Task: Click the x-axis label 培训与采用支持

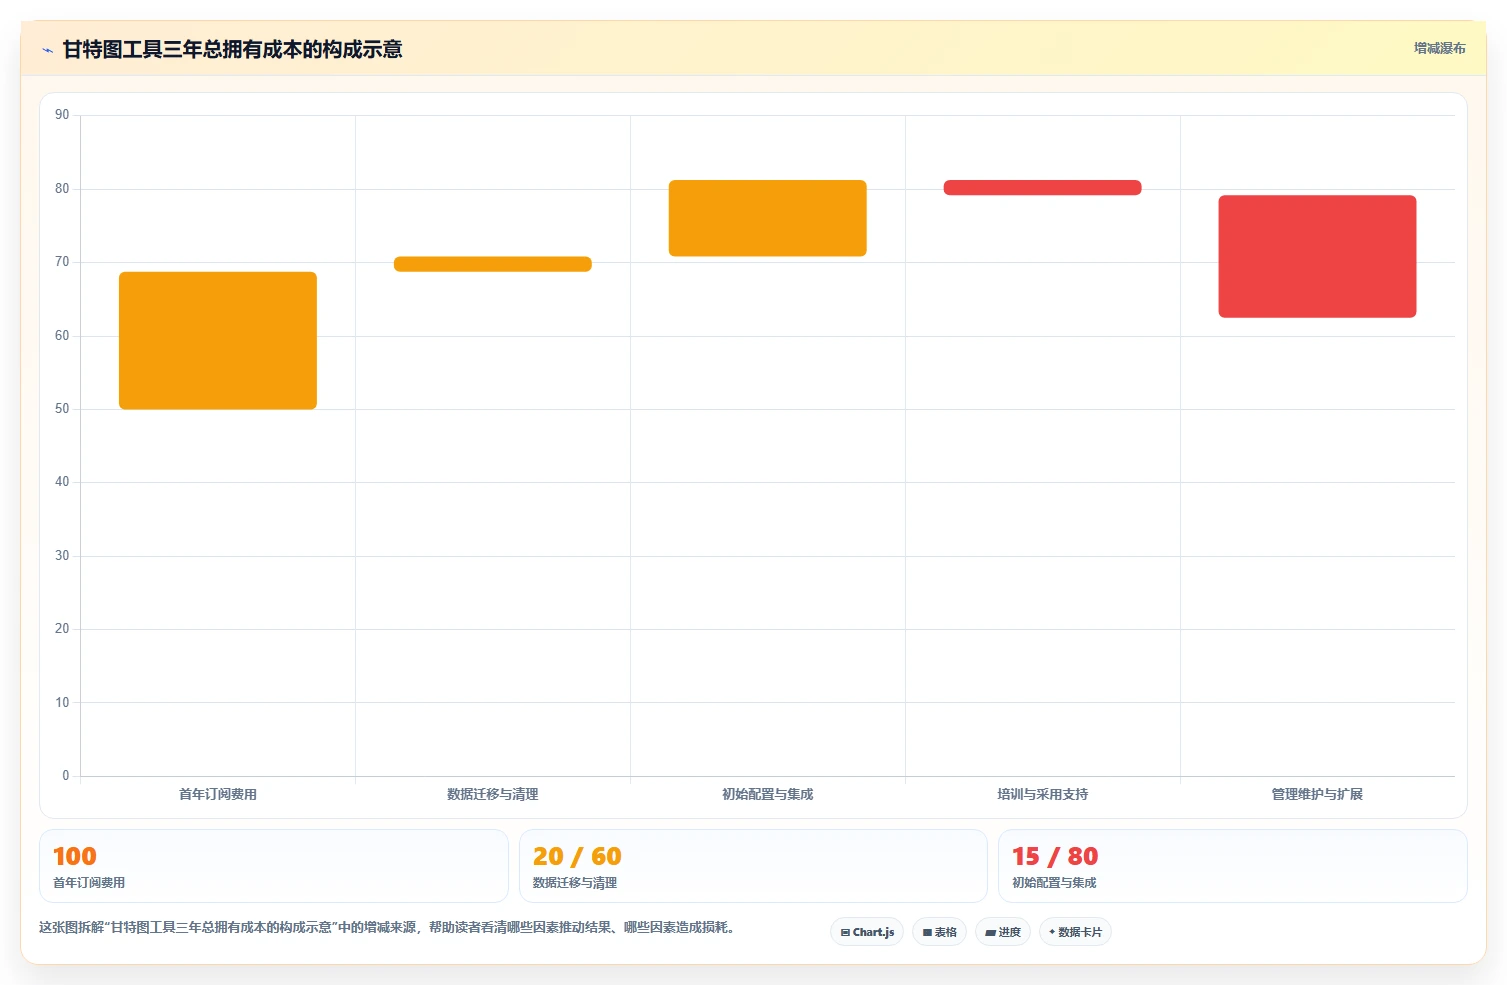Action: click(x=1042, y=794)
